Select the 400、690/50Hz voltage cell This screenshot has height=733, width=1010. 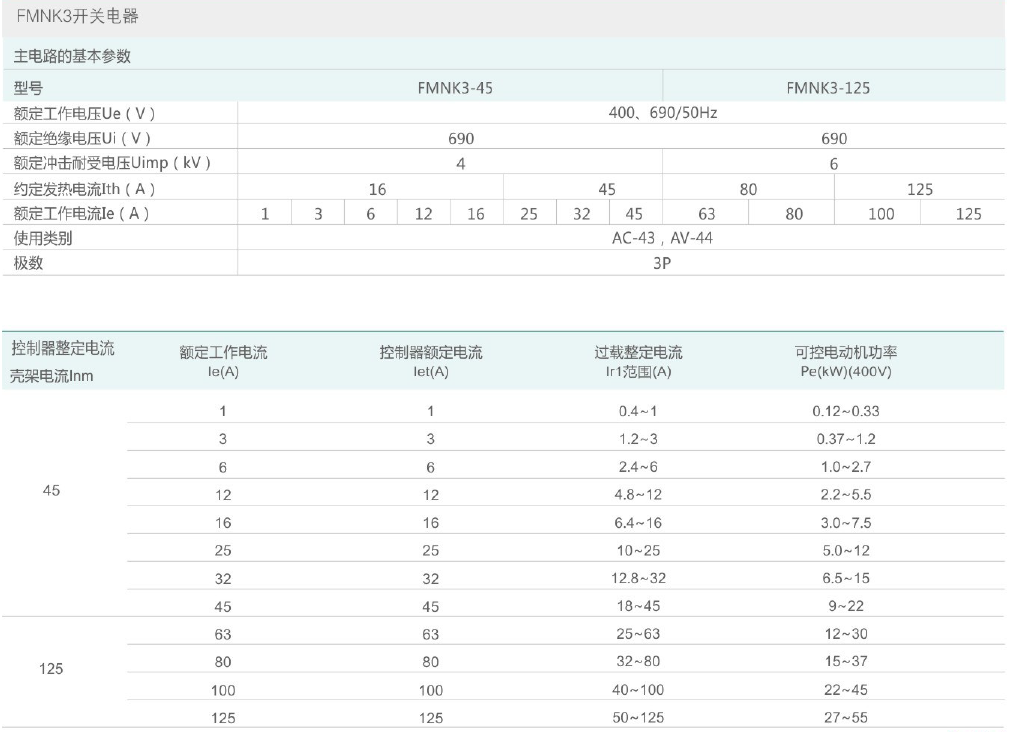662,113
